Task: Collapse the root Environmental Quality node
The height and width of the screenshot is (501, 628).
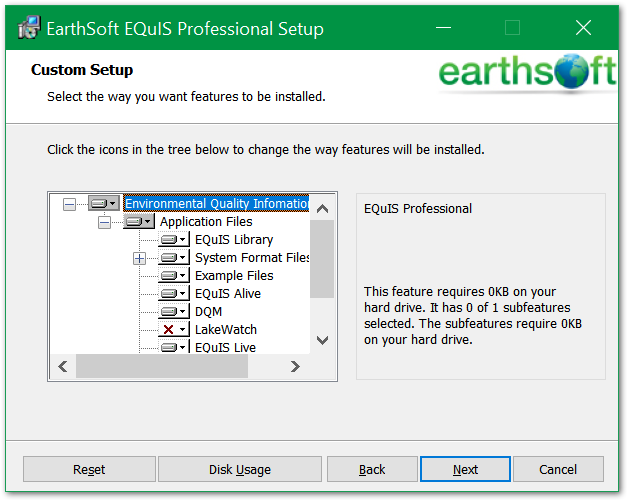Action: point(69,204)
